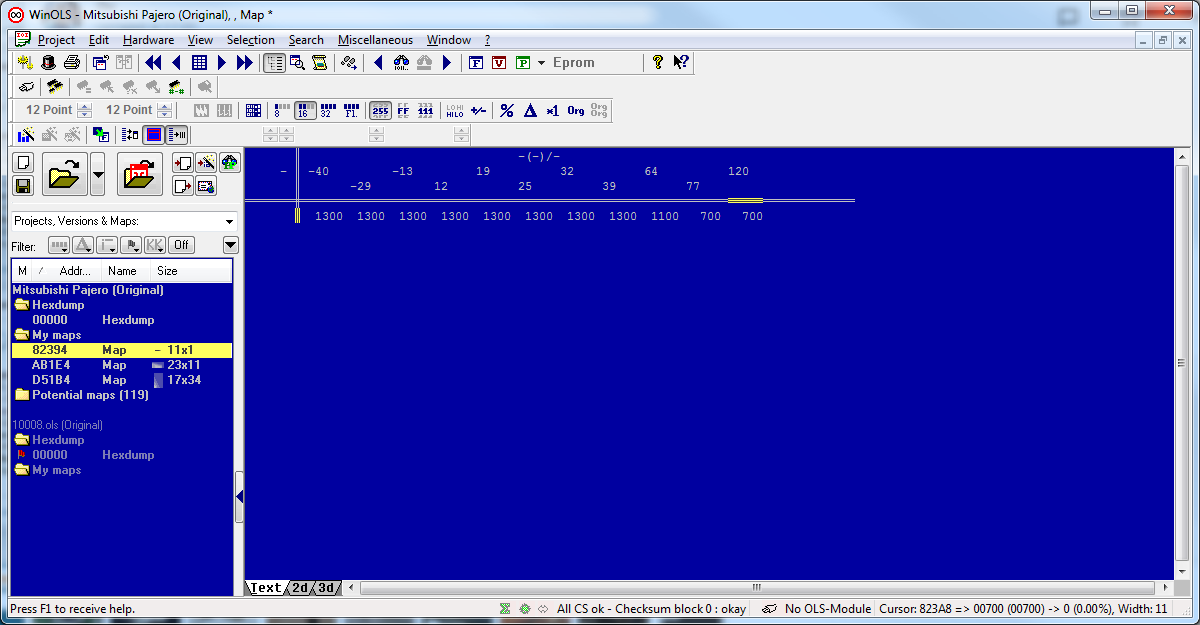Toggle 16-bit data width mode
The height and width of the screenshot is (625, 1200).
304,111
